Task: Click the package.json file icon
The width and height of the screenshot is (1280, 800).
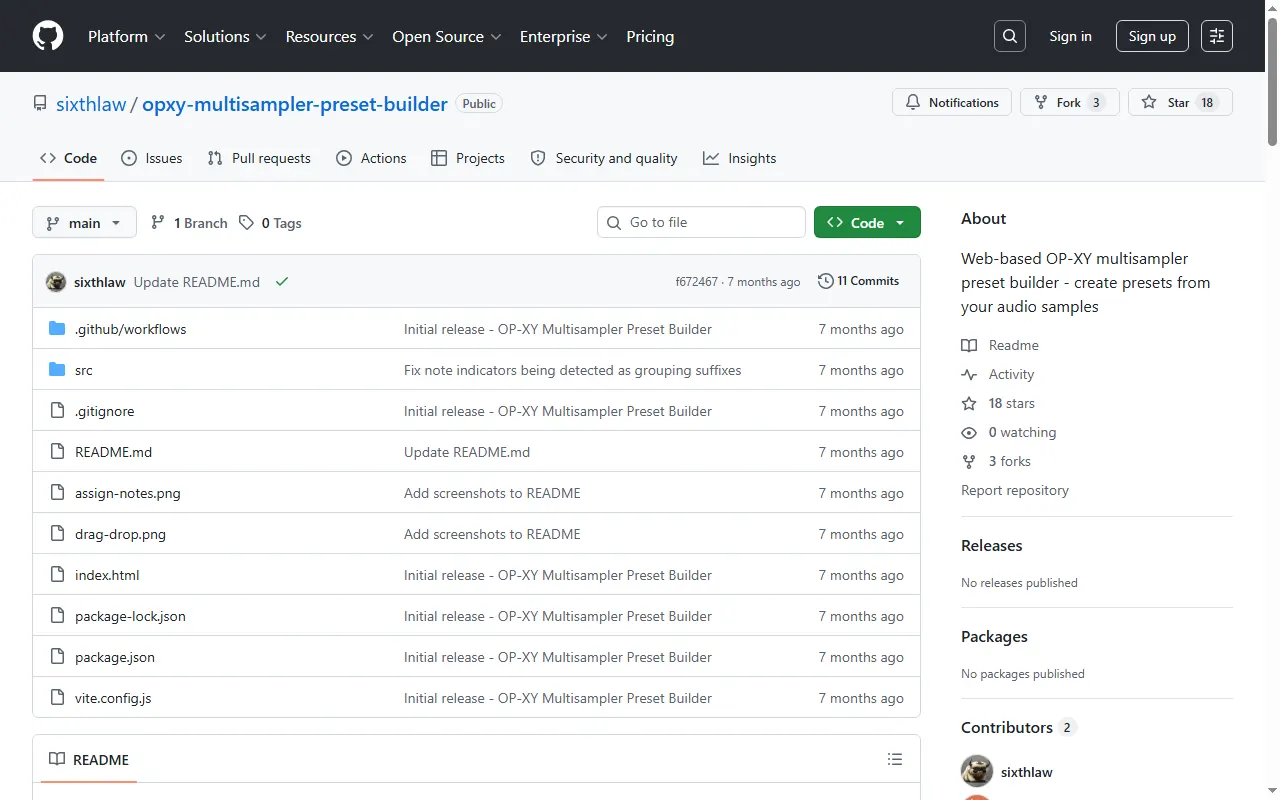Action: 57,657
